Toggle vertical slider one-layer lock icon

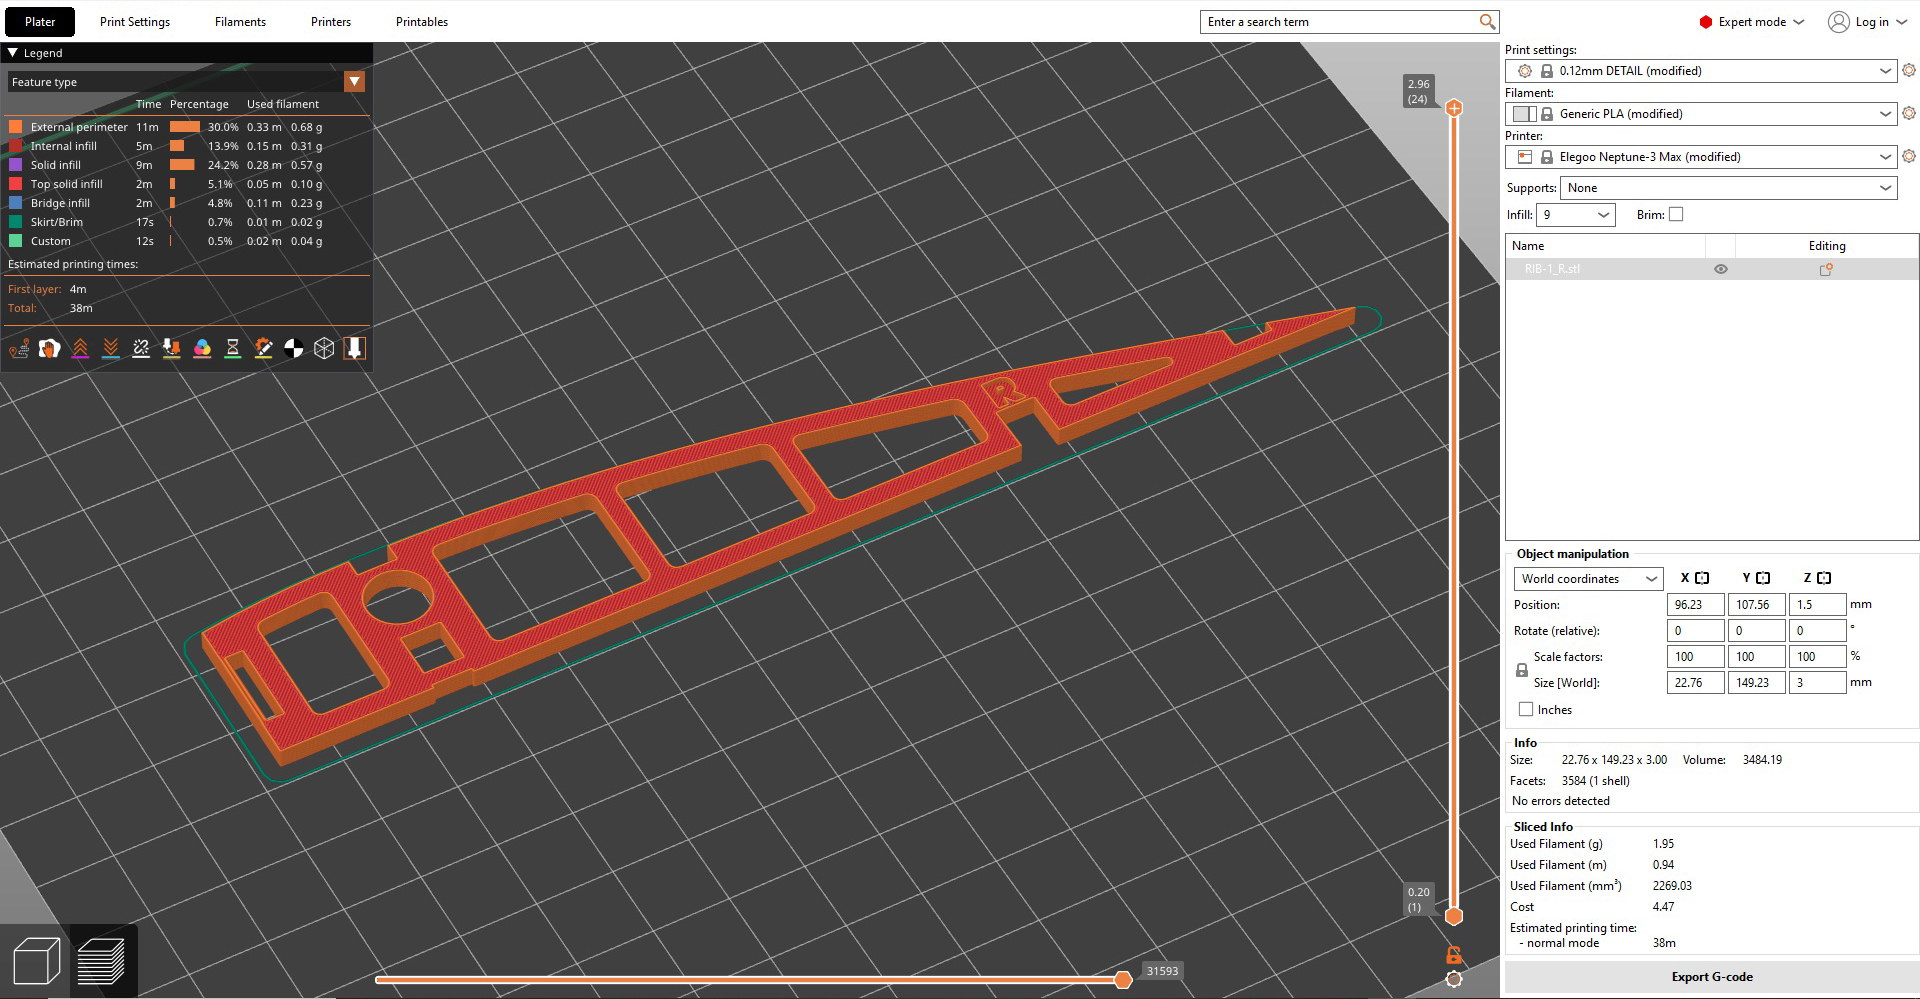pyautogui.click(x=1454, y=955)
